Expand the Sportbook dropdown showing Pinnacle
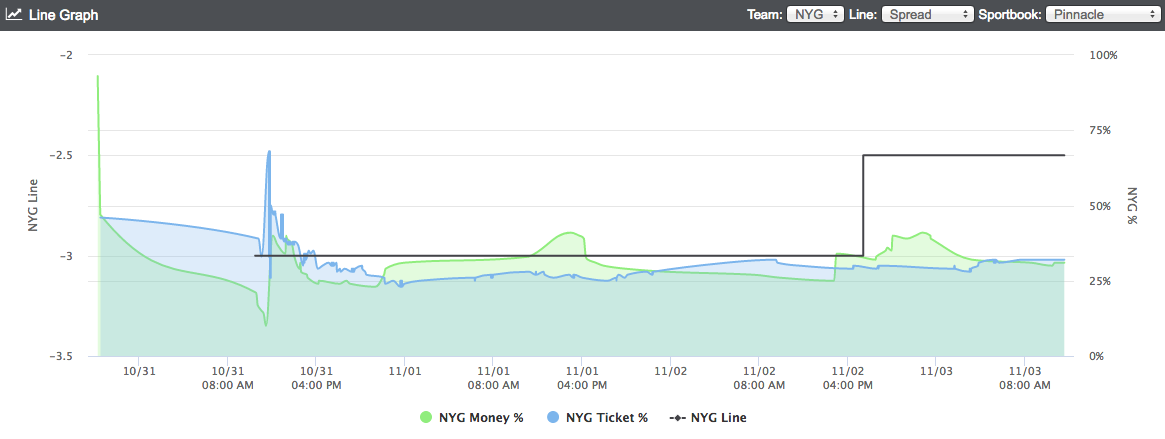1165x439 pixels. point(1101,14)
